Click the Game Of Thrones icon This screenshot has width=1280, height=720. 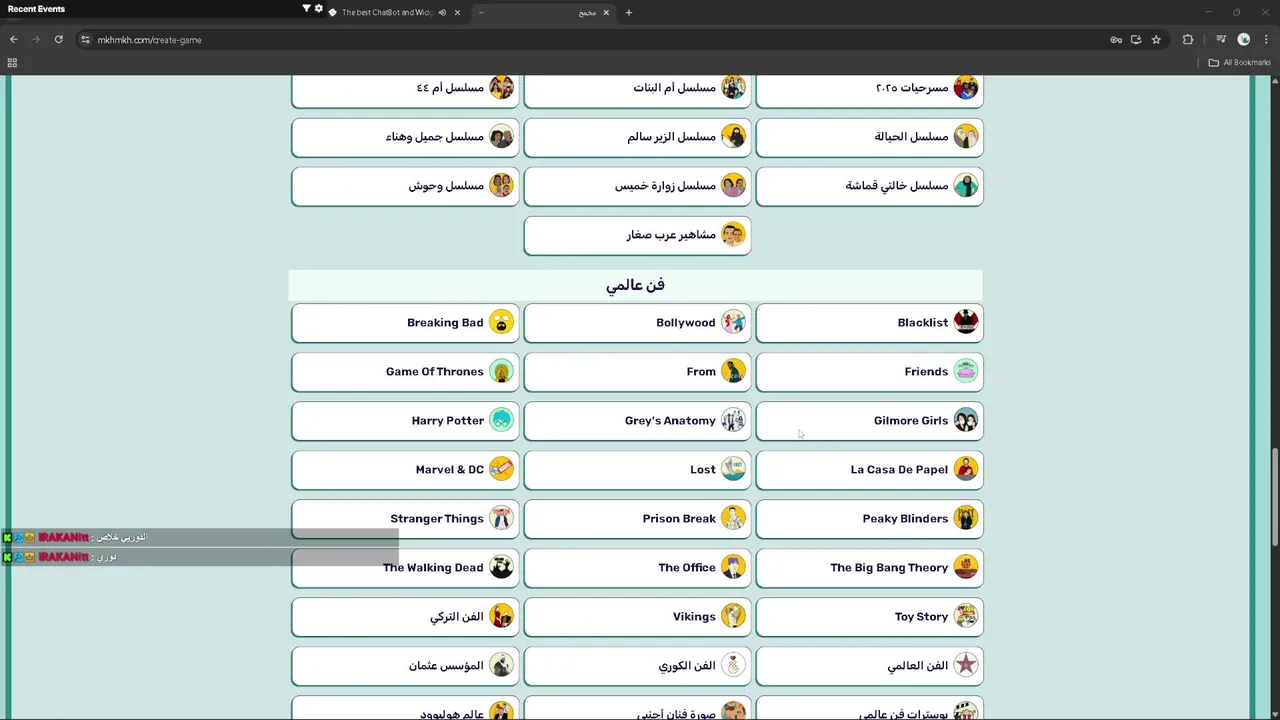pos(501,371)
